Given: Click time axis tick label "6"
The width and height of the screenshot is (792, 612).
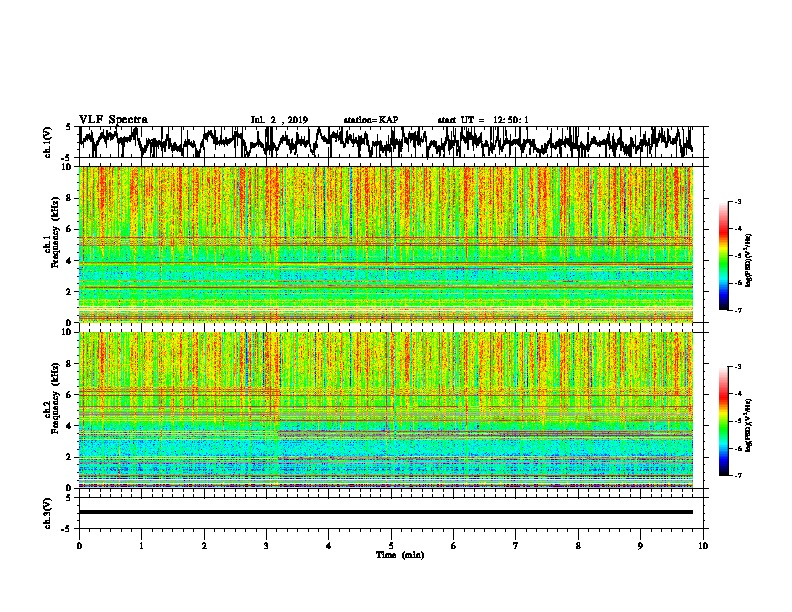Looking at the screenshot, I should 453,546.
